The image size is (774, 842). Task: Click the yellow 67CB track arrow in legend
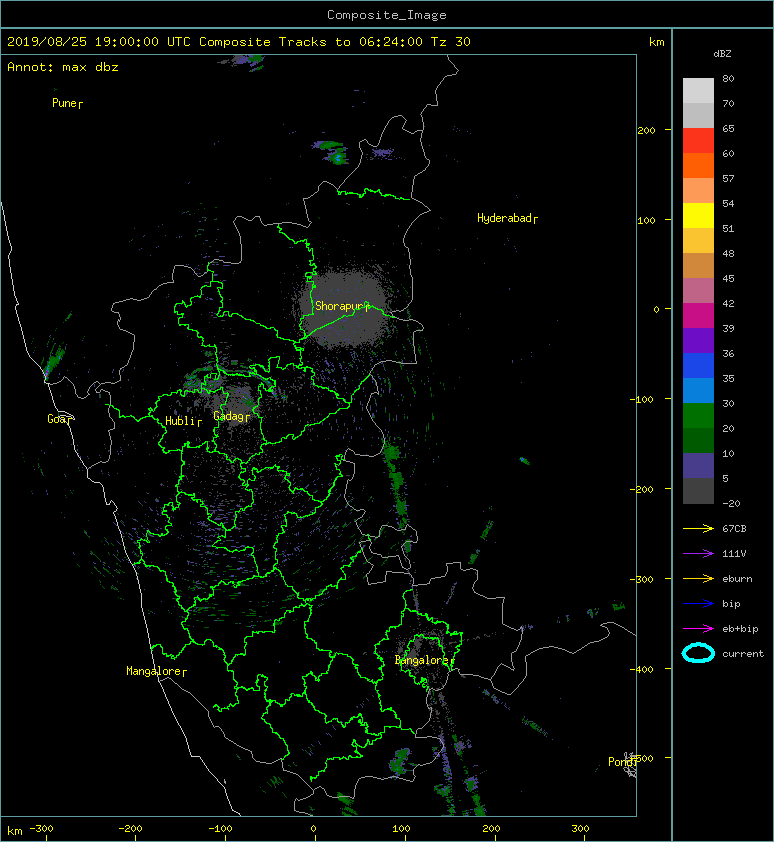(698, 529)
